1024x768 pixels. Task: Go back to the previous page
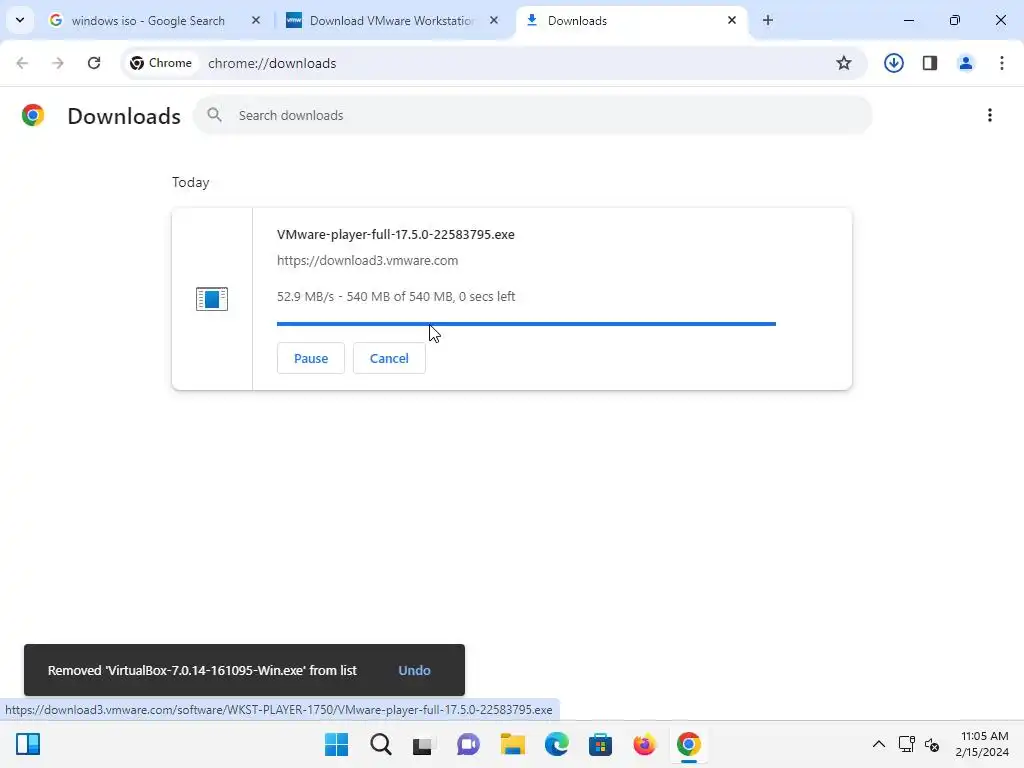click(x=22, y=63)
